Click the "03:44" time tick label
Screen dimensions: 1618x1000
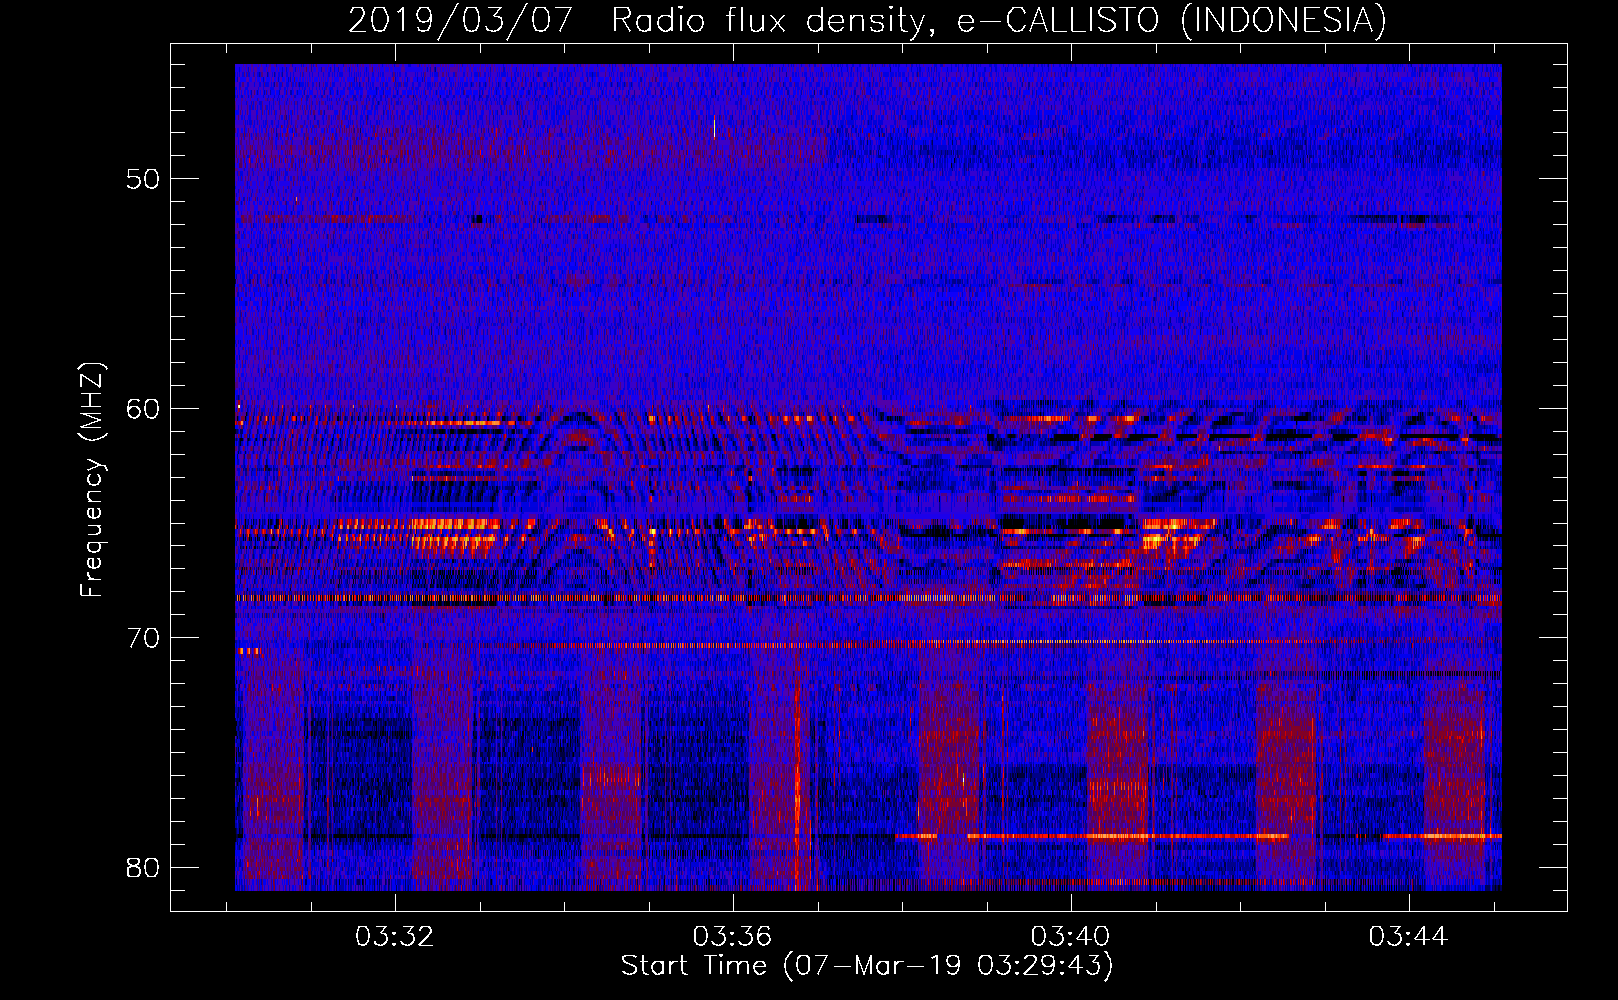pyautogui.click(x=1409, y=937)
